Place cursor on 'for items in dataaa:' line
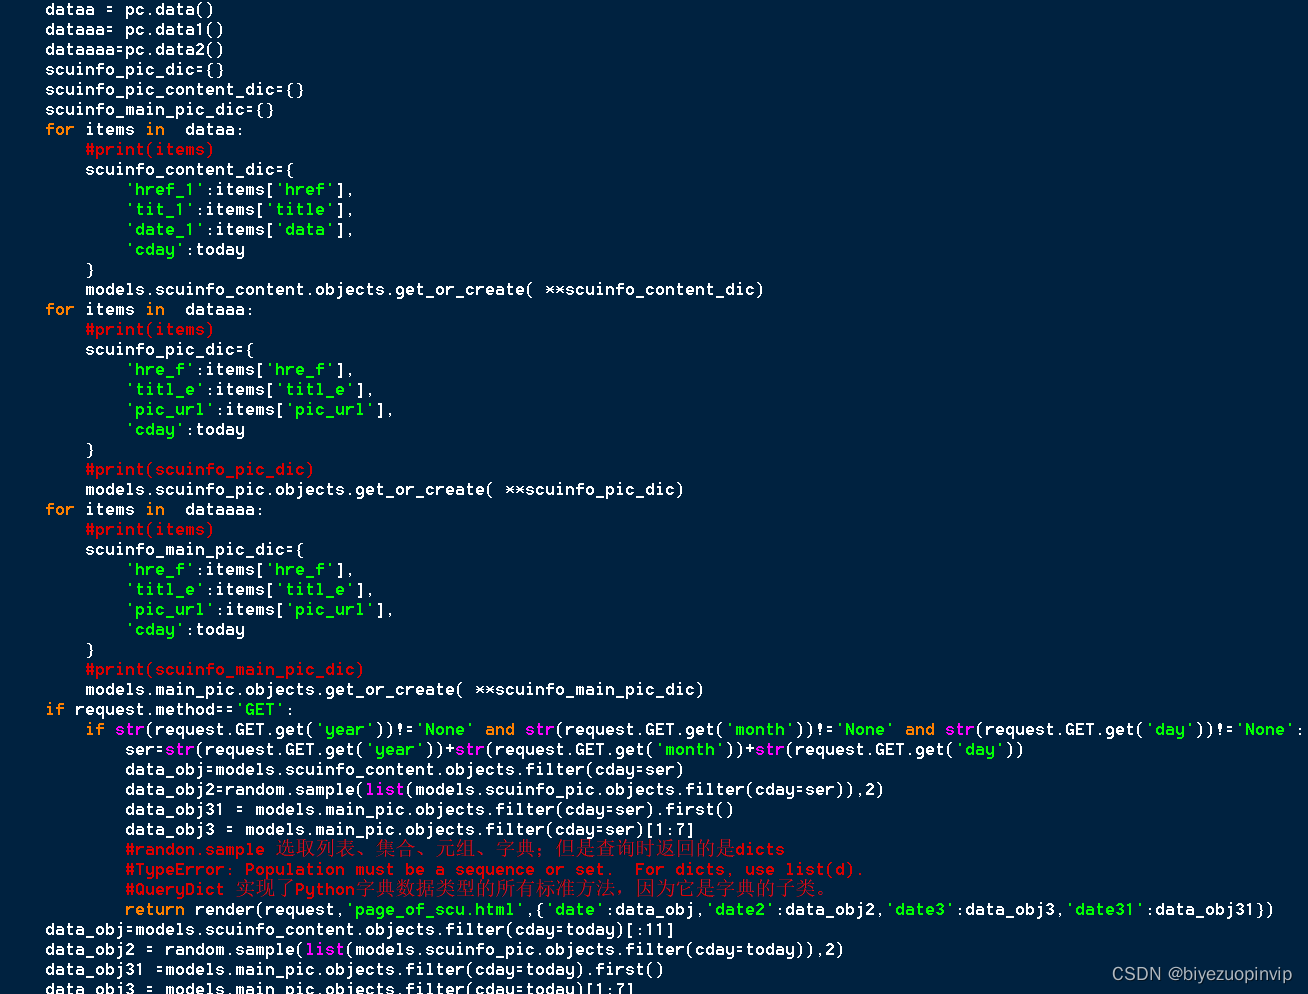The image size is (1308, 994). (150, 310)
